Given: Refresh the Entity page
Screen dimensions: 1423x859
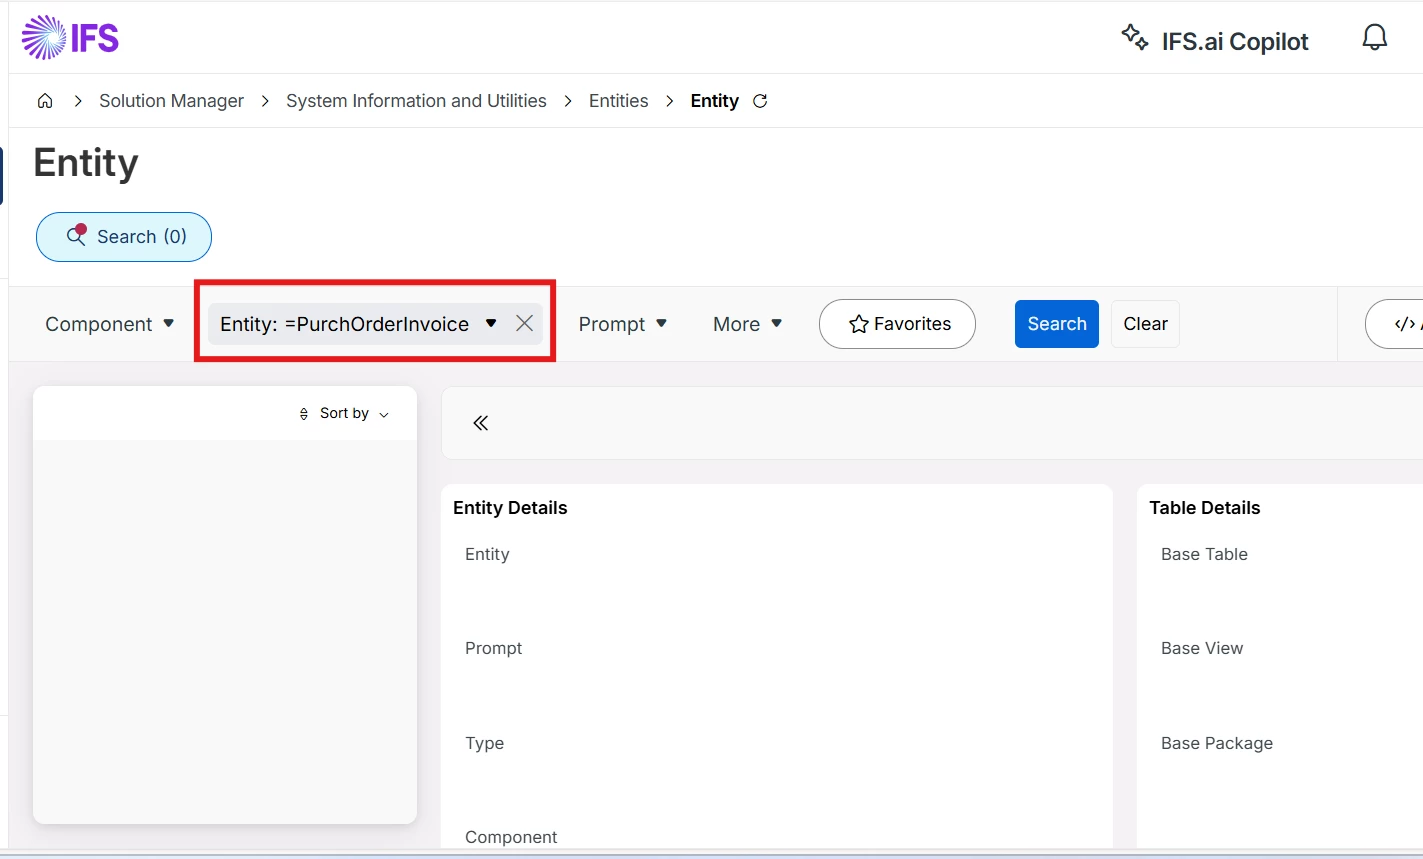Looking at the screenshot, I should tap(760, 101).
